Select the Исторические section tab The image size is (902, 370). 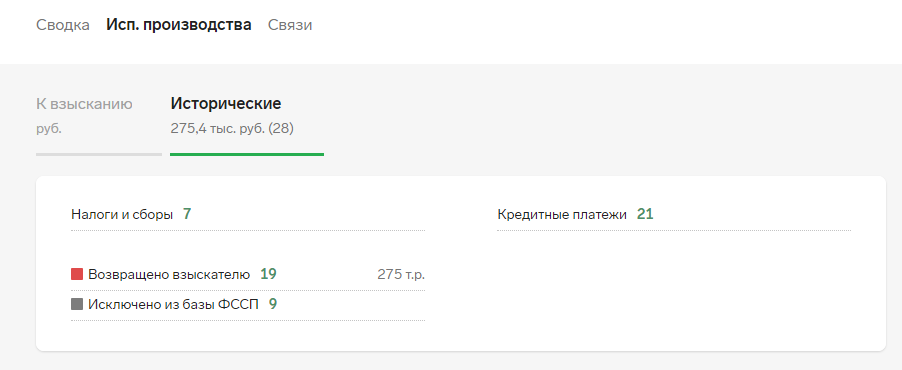[247, 117]
